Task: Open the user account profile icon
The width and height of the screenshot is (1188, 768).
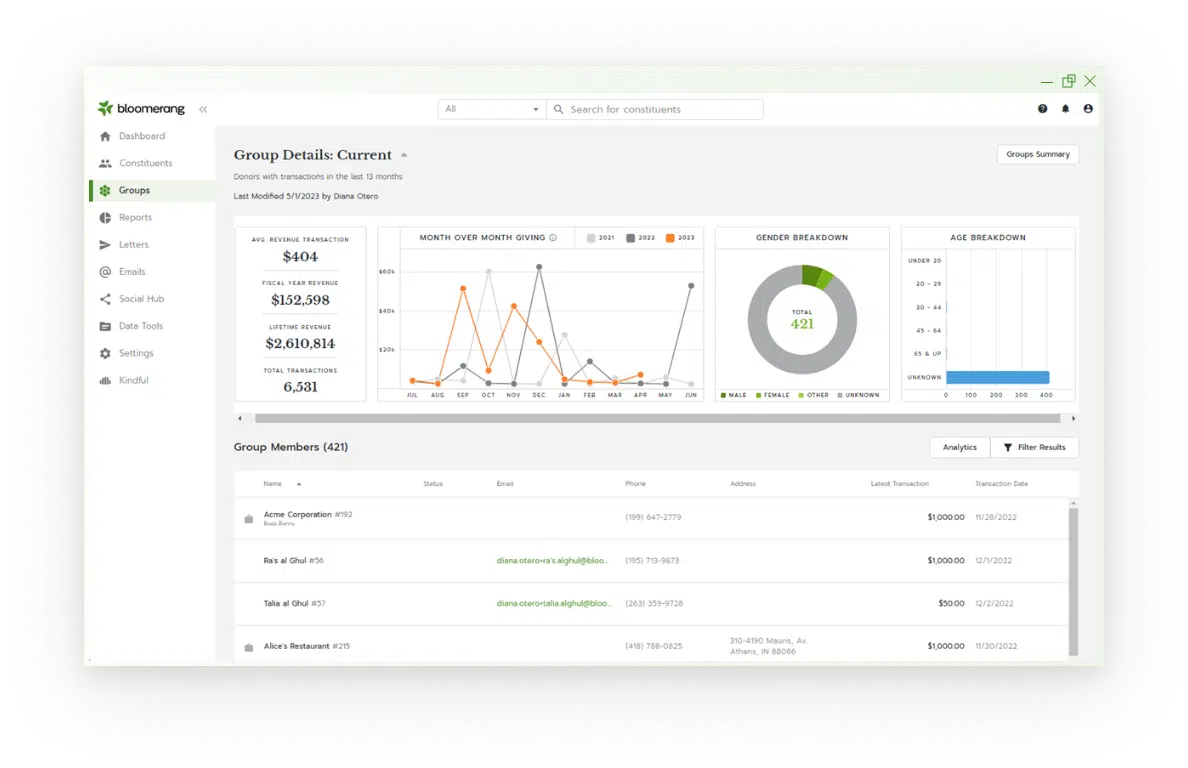Action: point(1088,109)
